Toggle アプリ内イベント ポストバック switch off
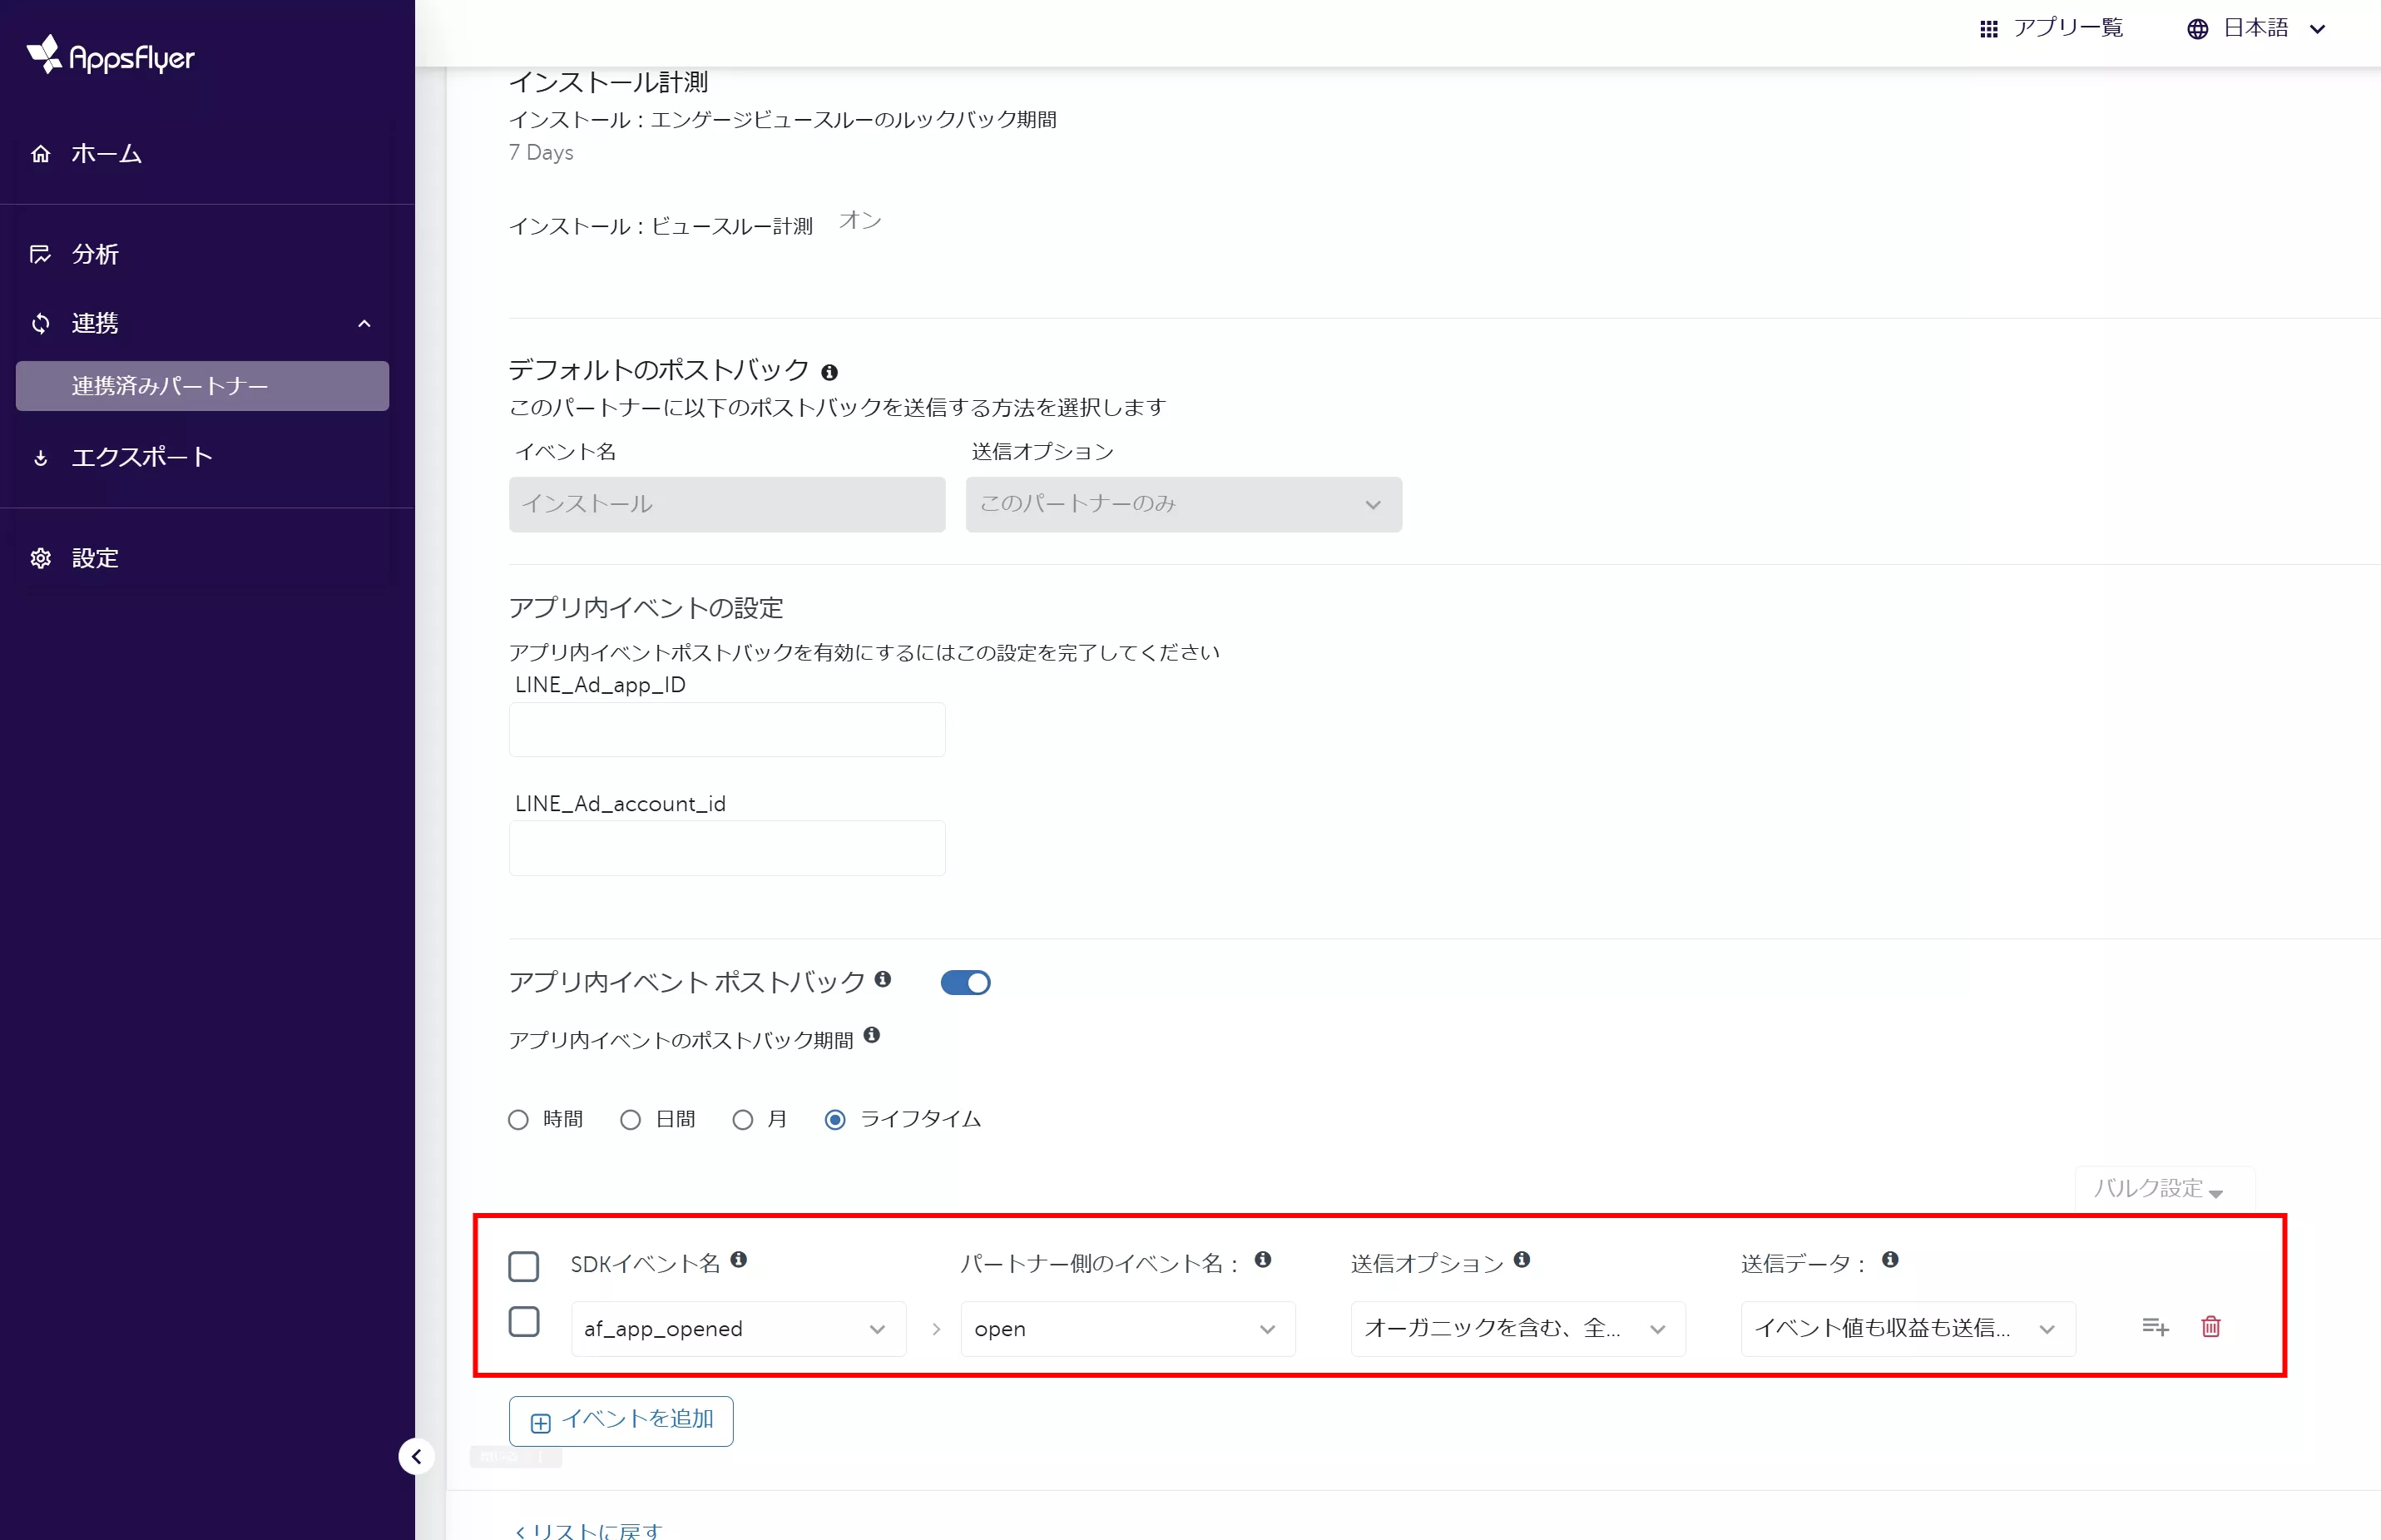Viewport: 2381px width, 1540px height. pyautogui.click(x=965, y=983)
